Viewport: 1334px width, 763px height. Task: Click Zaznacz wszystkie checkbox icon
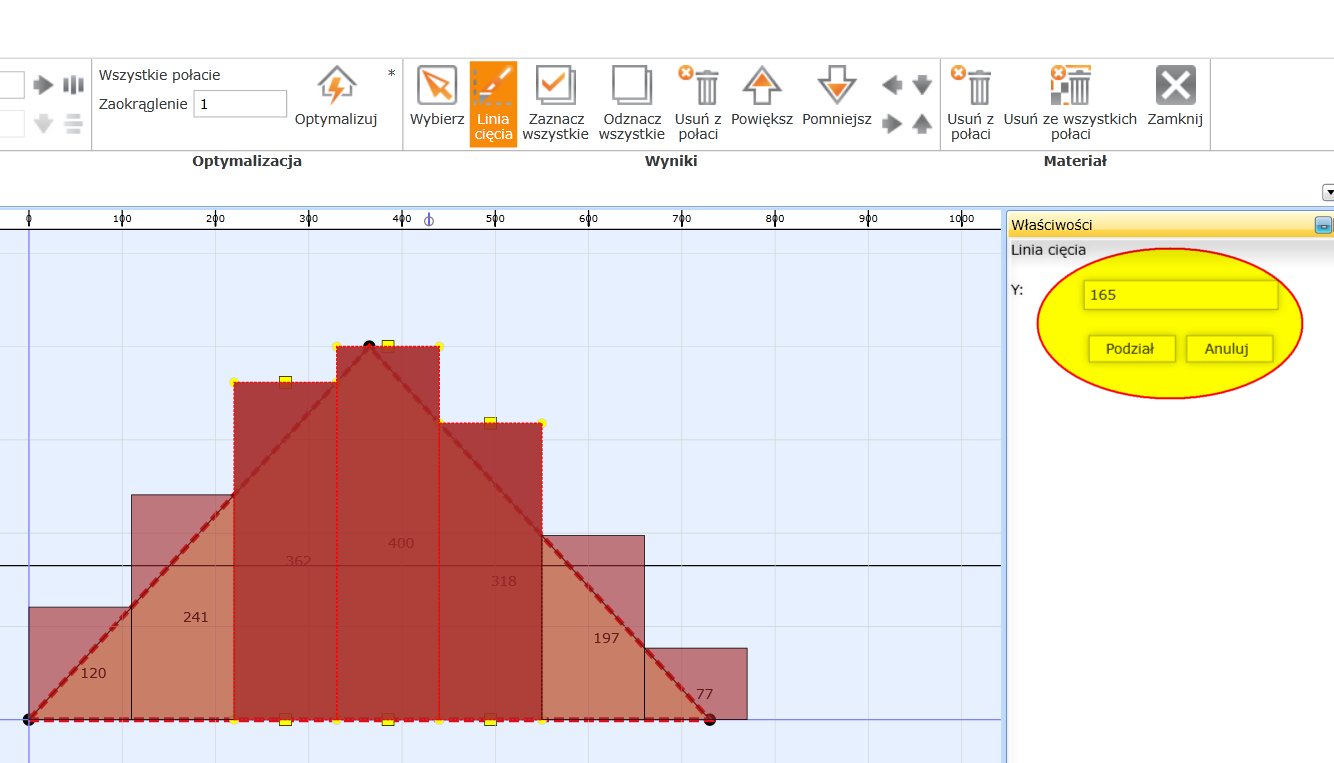[x=555, y=87]
